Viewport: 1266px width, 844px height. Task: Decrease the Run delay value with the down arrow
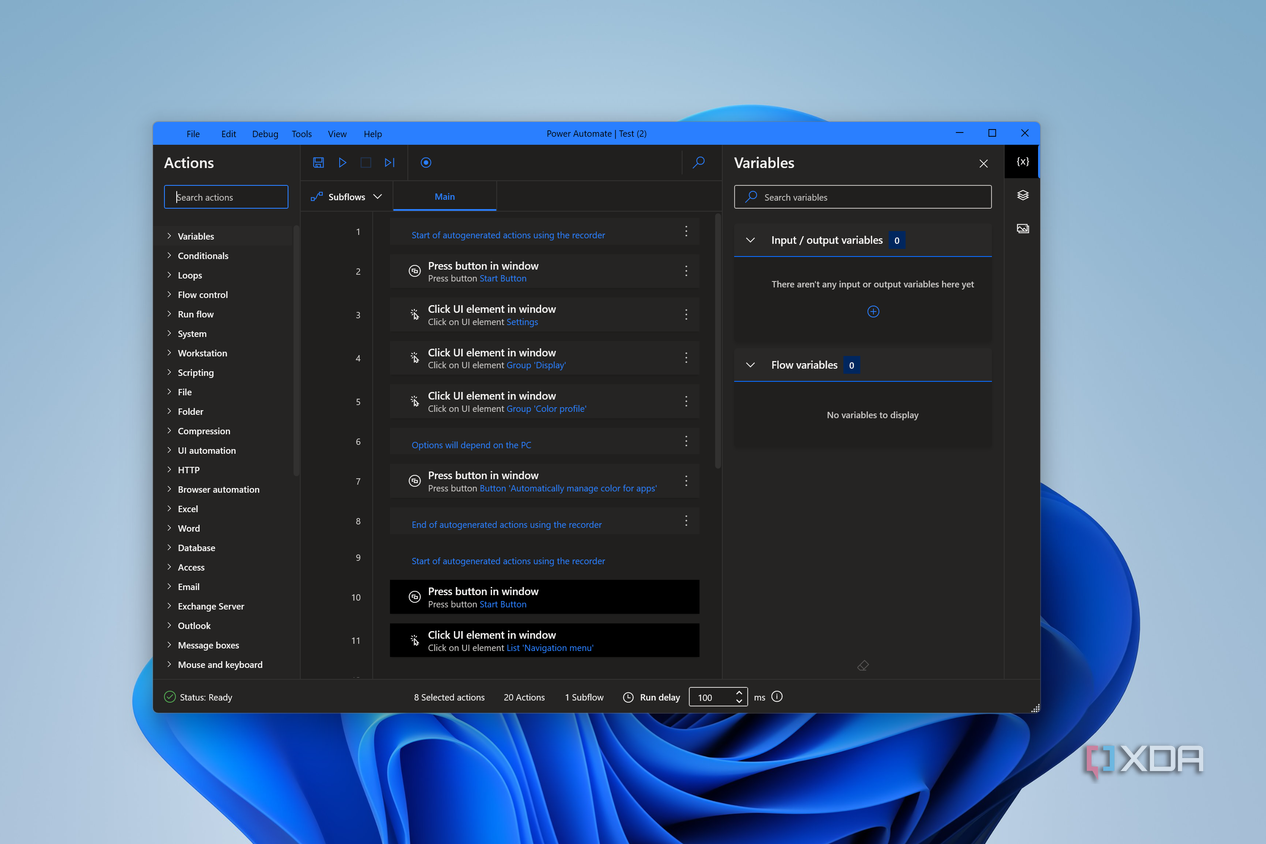pyautogui.click(x=739, y=702)
